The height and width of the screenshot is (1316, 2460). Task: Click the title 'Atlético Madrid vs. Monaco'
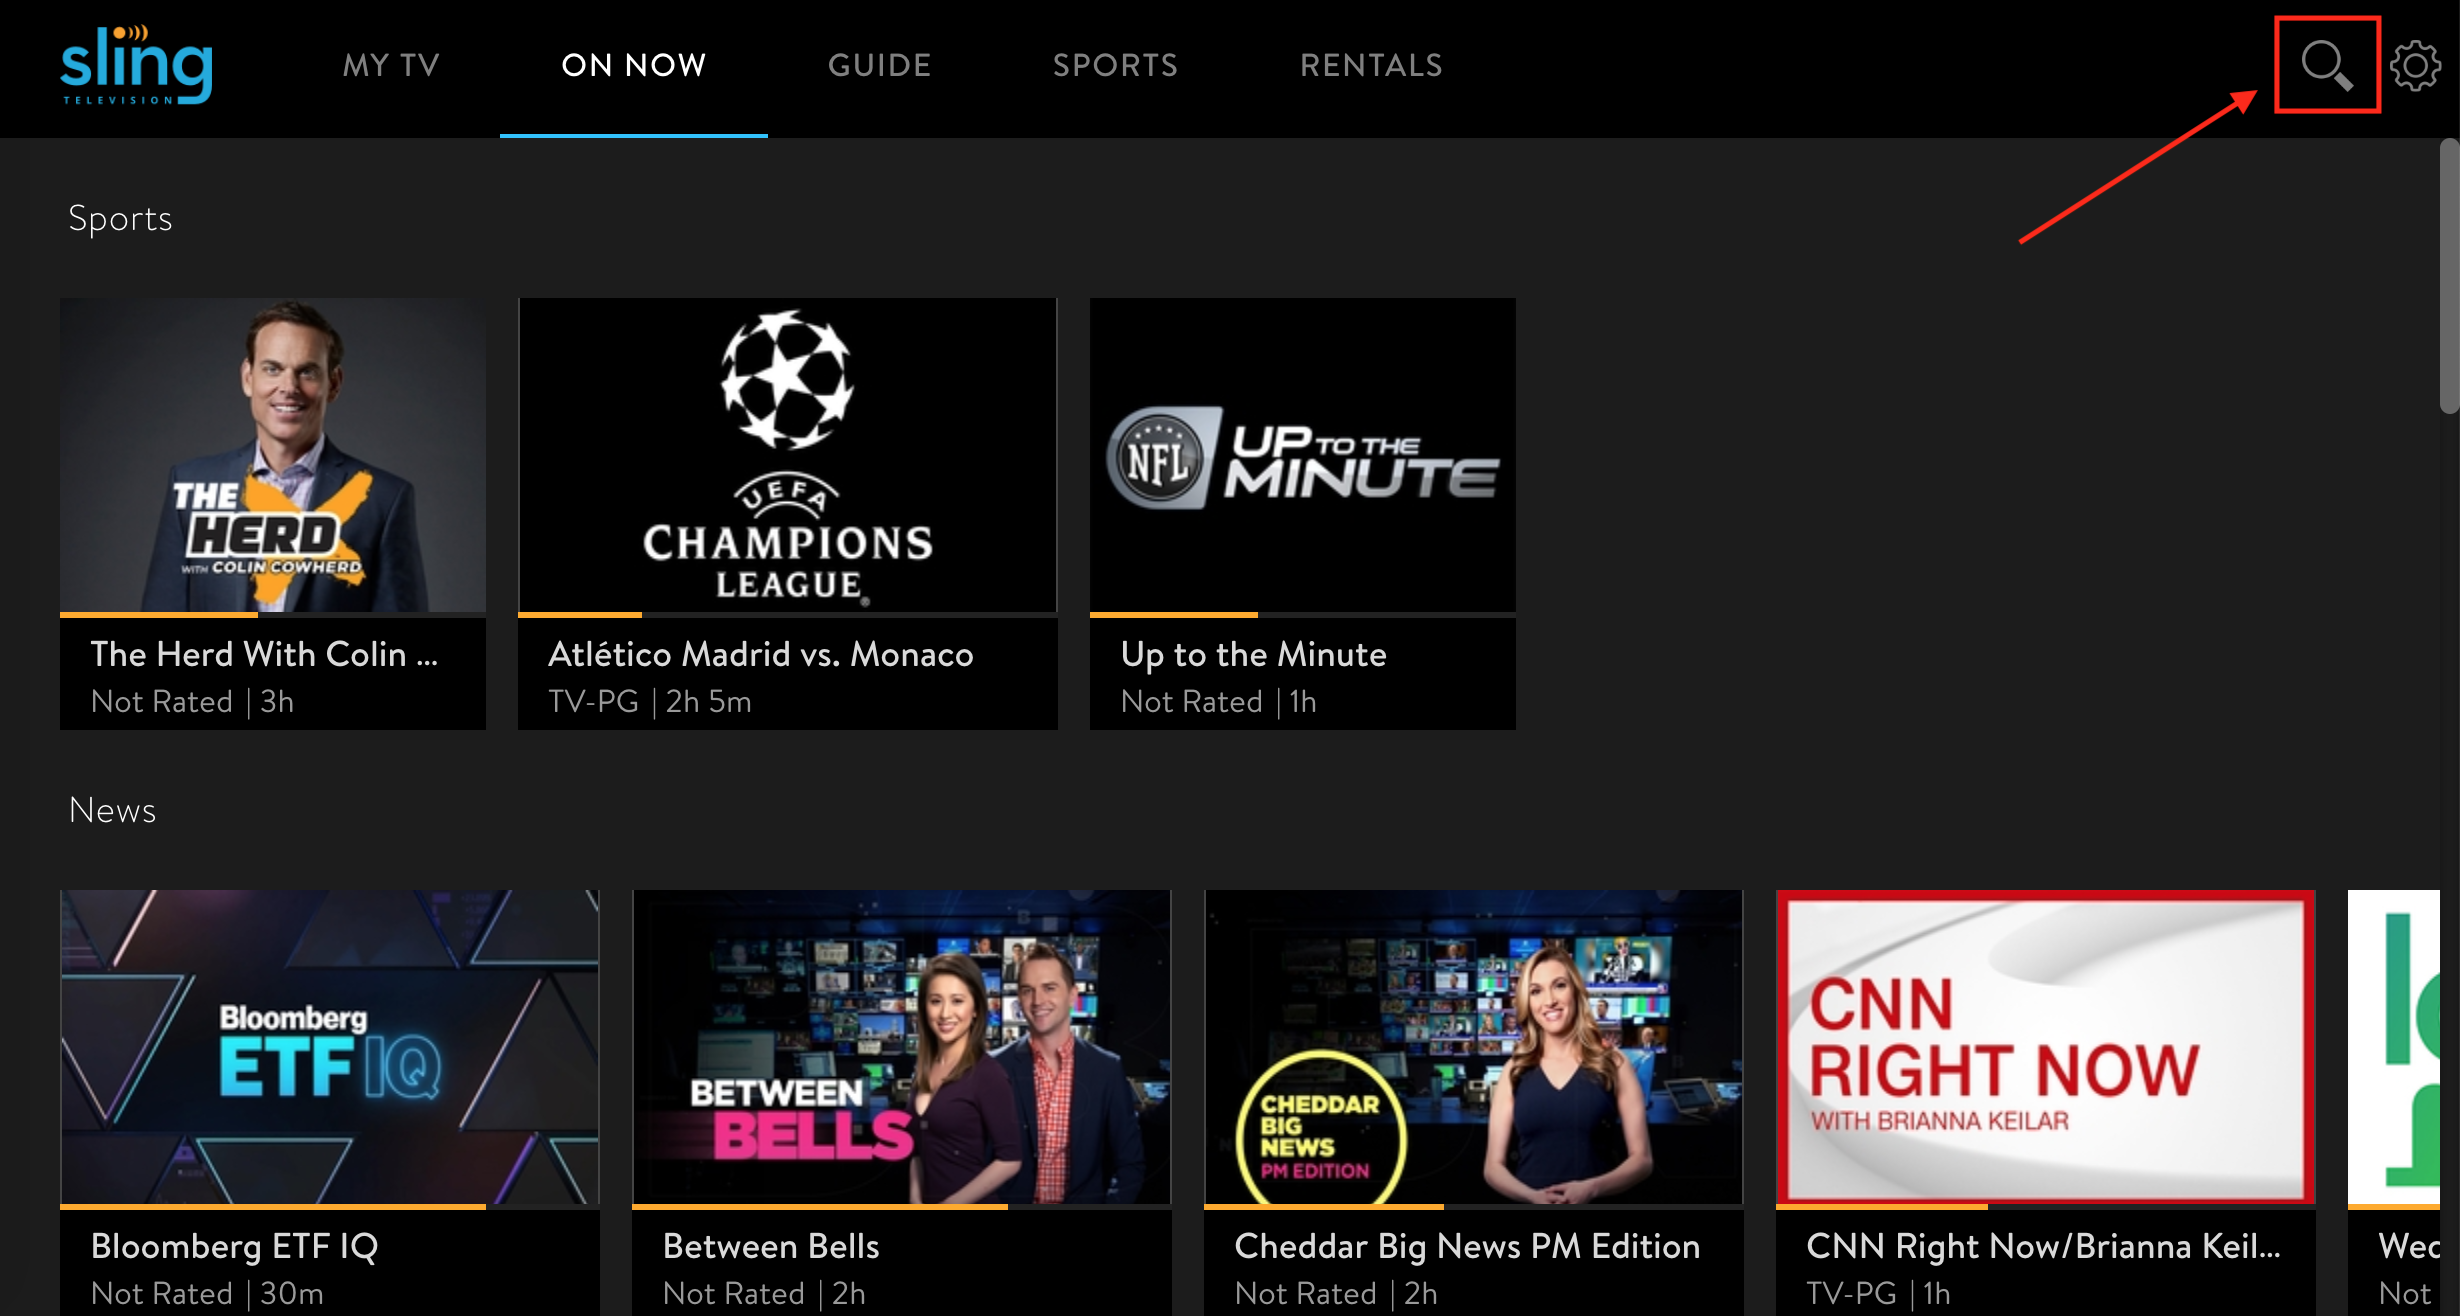pos(761,654)
